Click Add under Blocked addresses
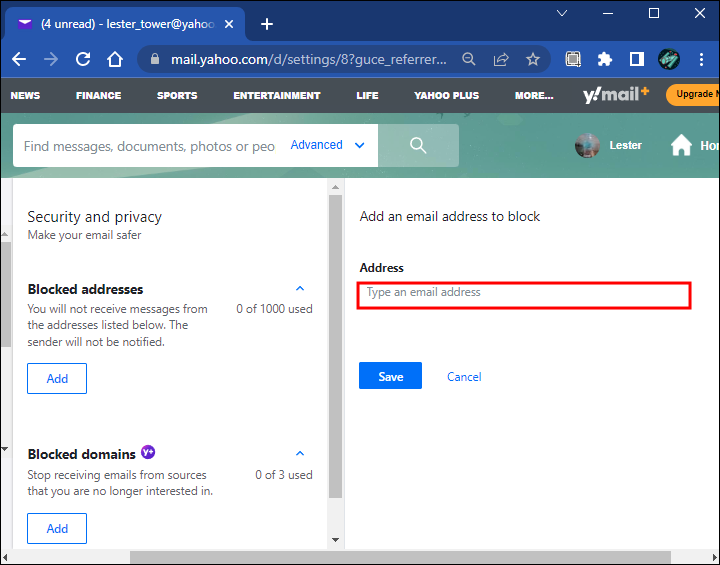This screenshot has height=565, width=720. point(57,379)
